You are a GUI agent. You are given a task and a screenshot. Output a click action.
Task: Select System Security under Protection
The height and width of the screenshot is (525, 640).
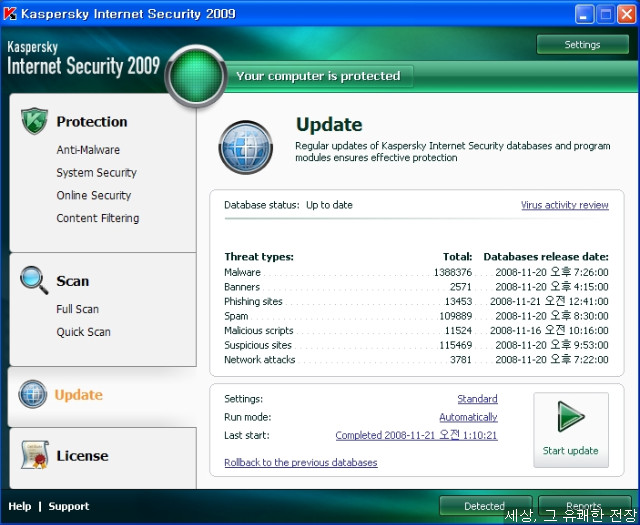(x=96, y=173)
